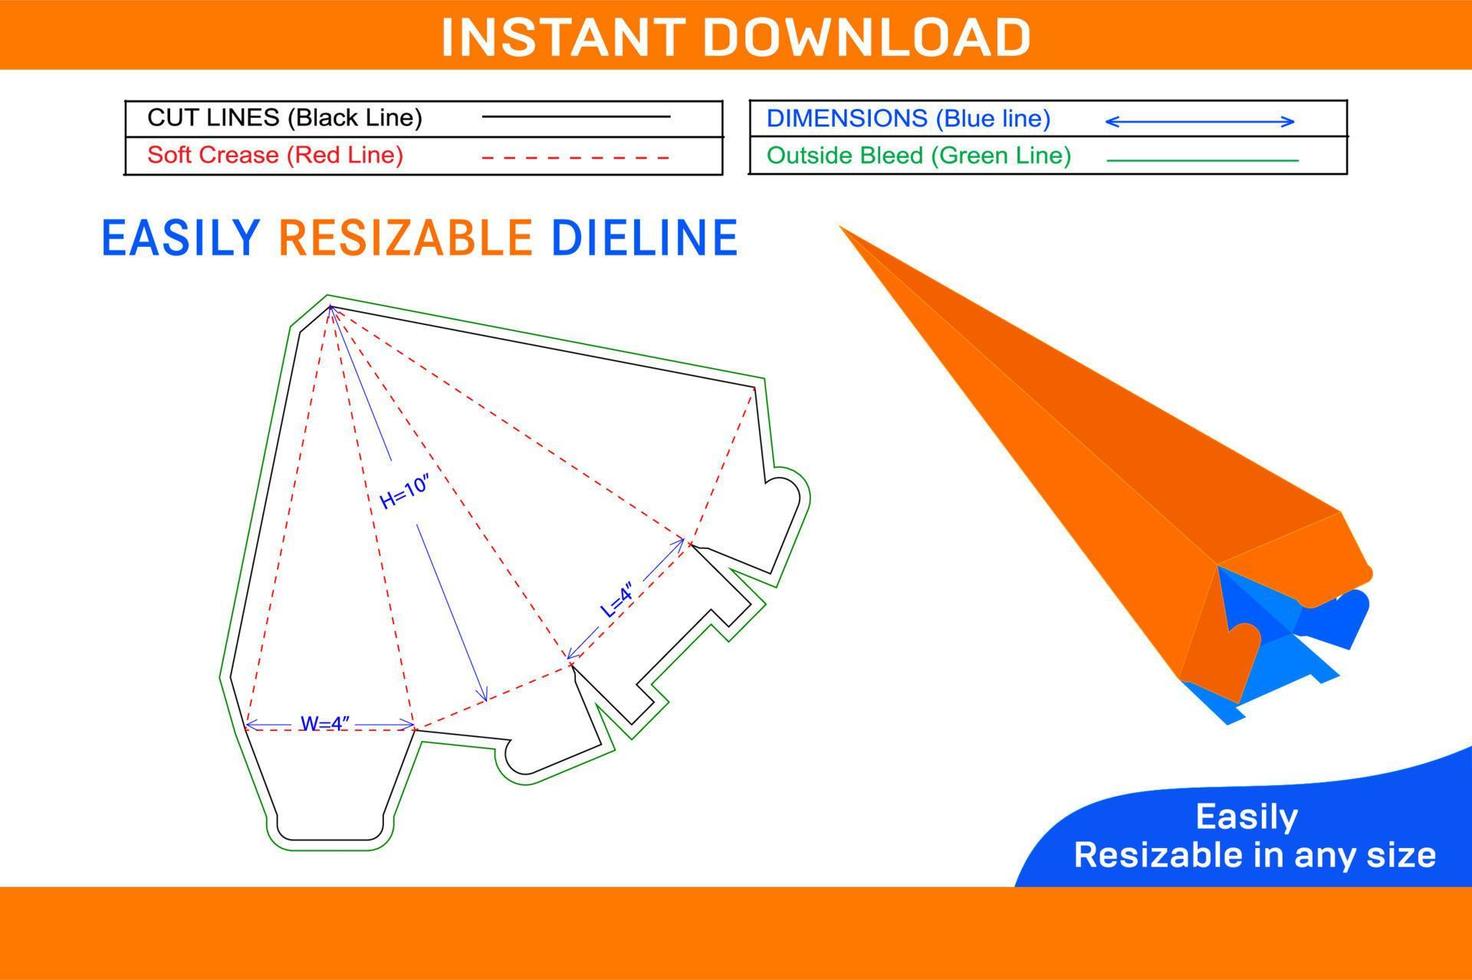Select the 'Outside Bleed (Green Line)' legend label
Image resolution: width=1472 pixels, height=980 pixels.
click(919, 156)
